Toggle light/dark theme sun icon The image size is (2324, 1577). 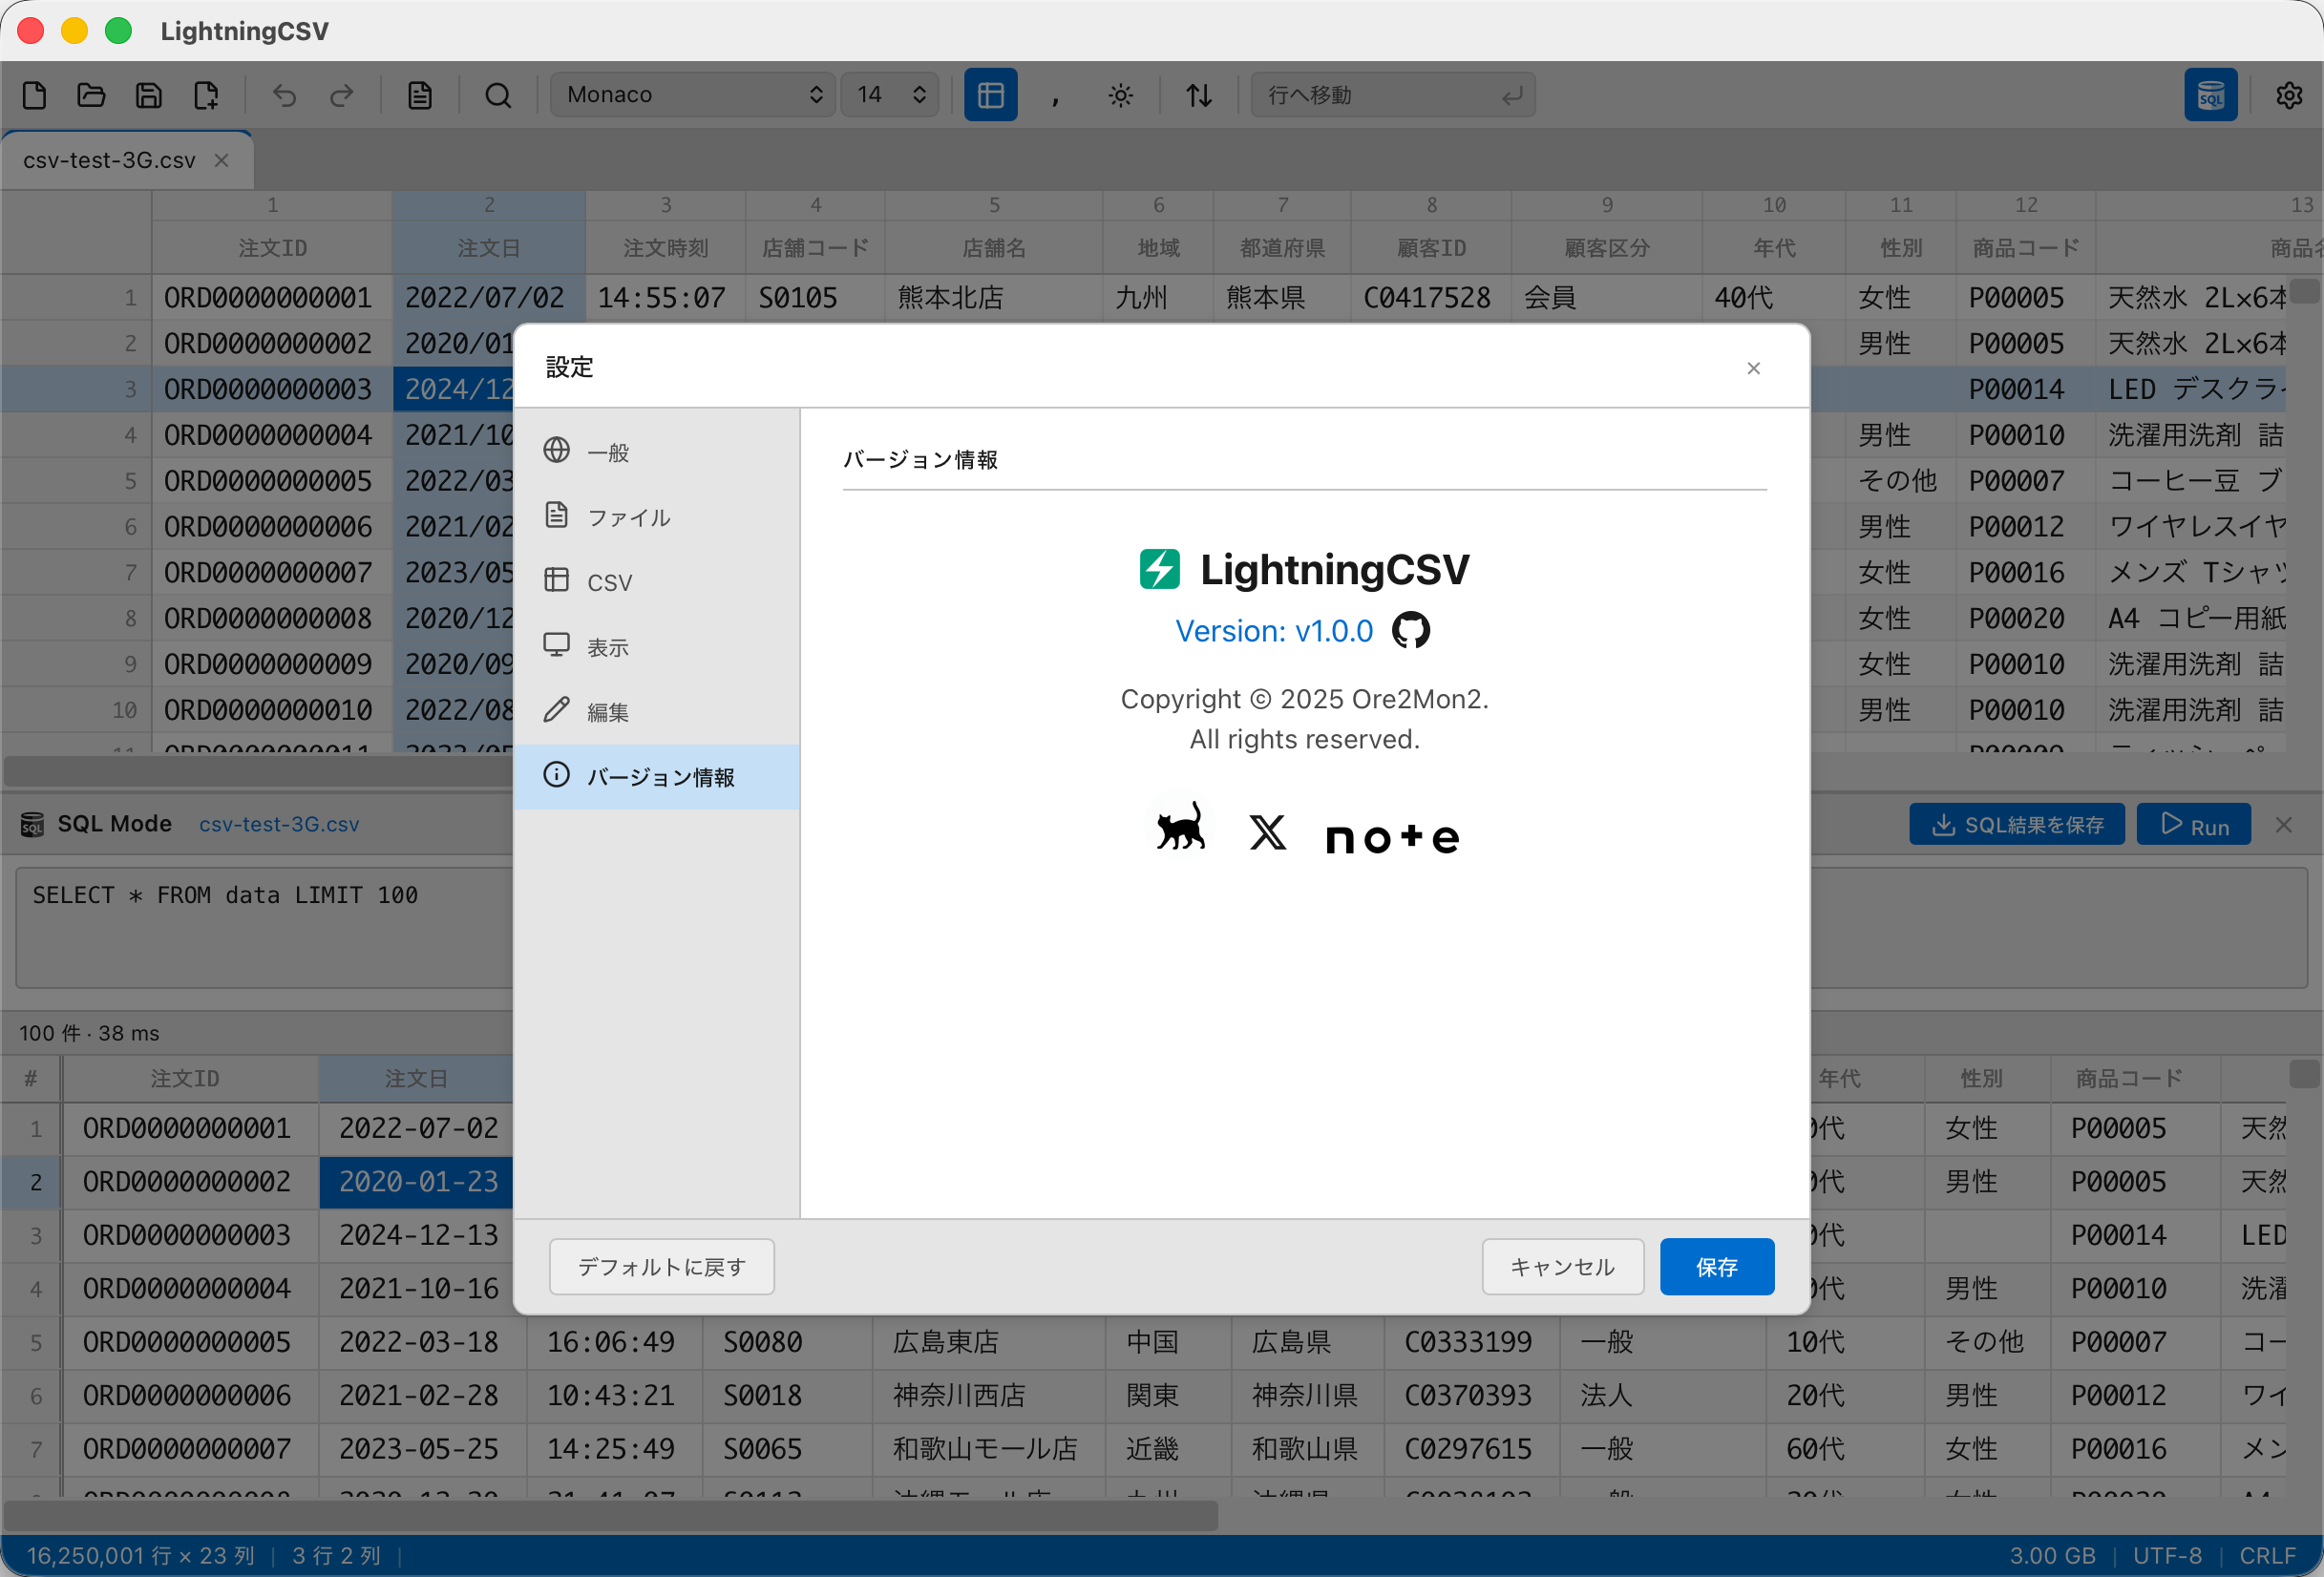coord(1121,95)
